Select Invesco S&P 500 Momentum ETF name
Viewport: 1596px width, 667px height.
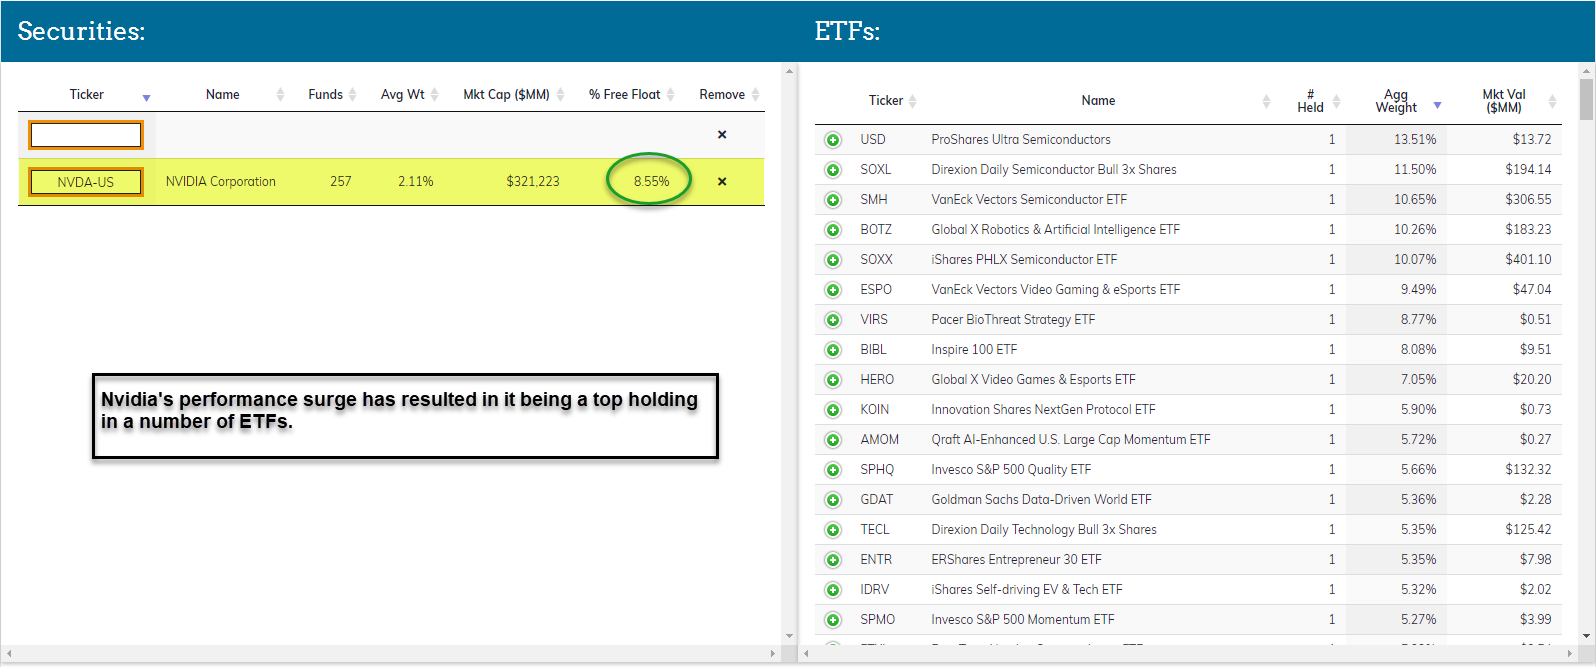pos(1023,620)
